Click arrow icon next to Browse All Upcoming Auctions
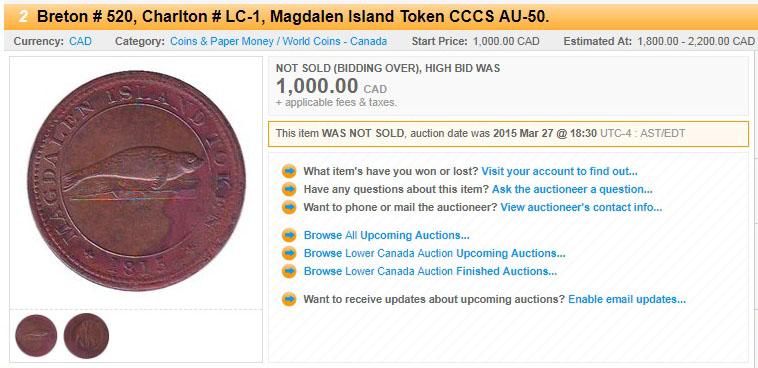This screenshot has height=368, width=758. coord(289,236)
